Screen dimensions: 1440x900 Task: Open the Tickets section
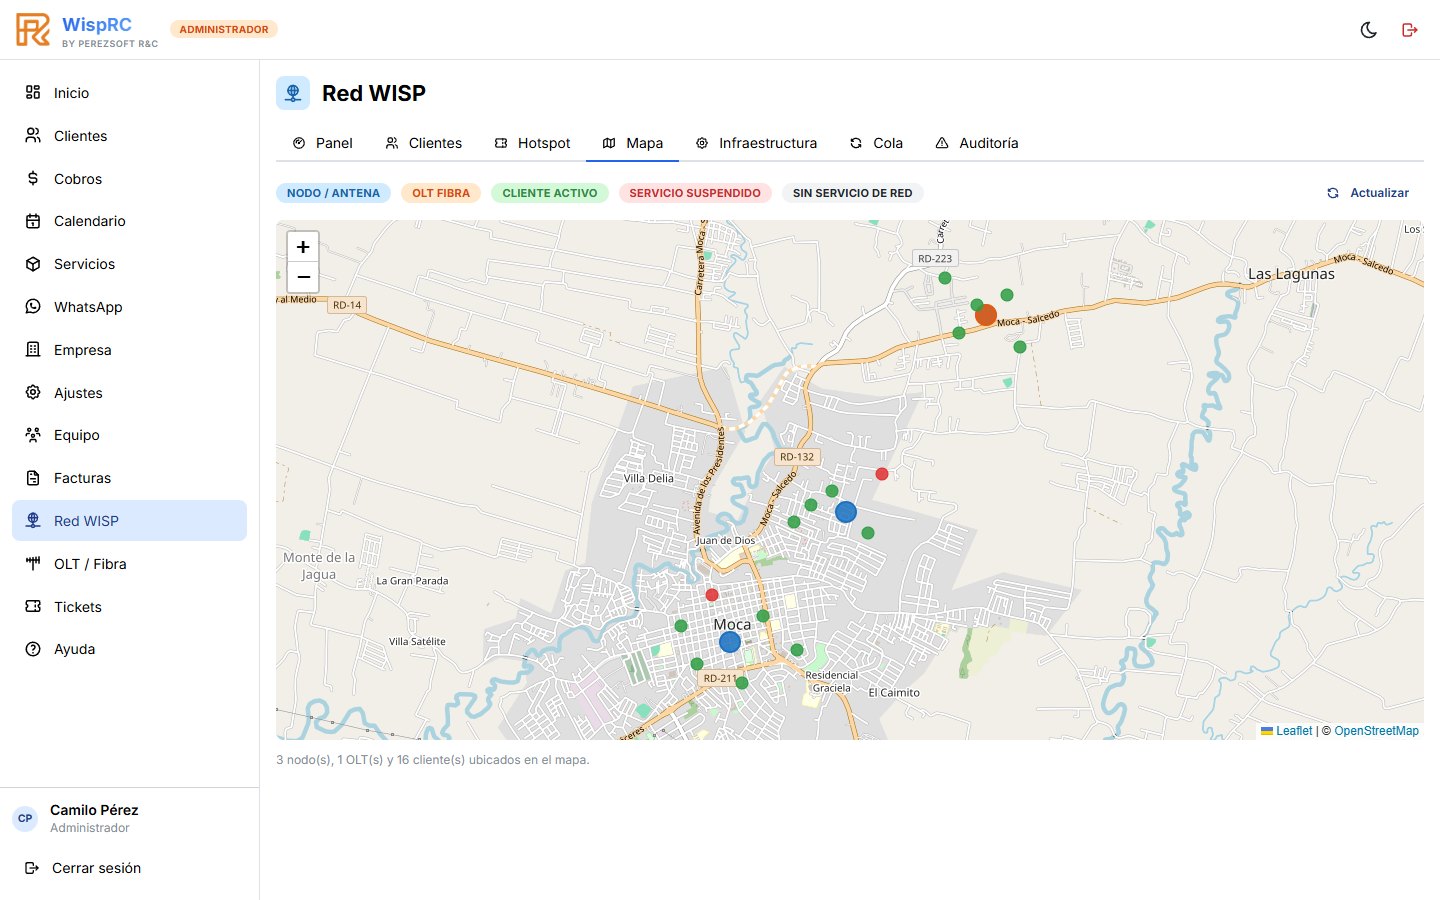(x=129, y=607)
